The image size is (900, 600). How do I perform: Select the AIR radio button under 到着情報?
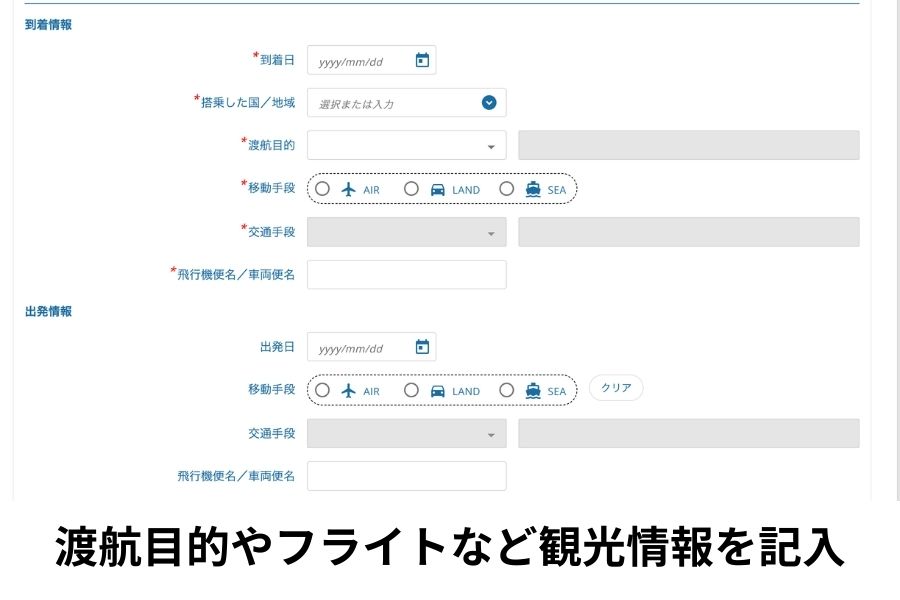pyautogui.click(x=322, y=188)
